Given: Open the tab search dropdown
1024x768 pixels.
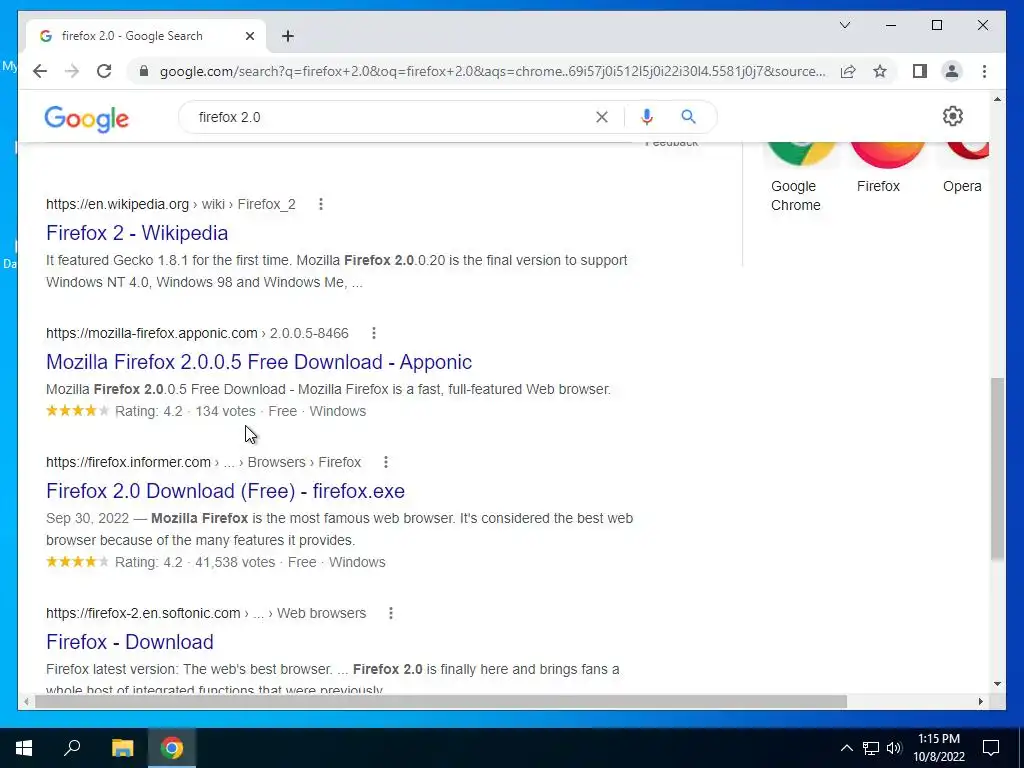Looking at the screenshot, I should 844,25.
